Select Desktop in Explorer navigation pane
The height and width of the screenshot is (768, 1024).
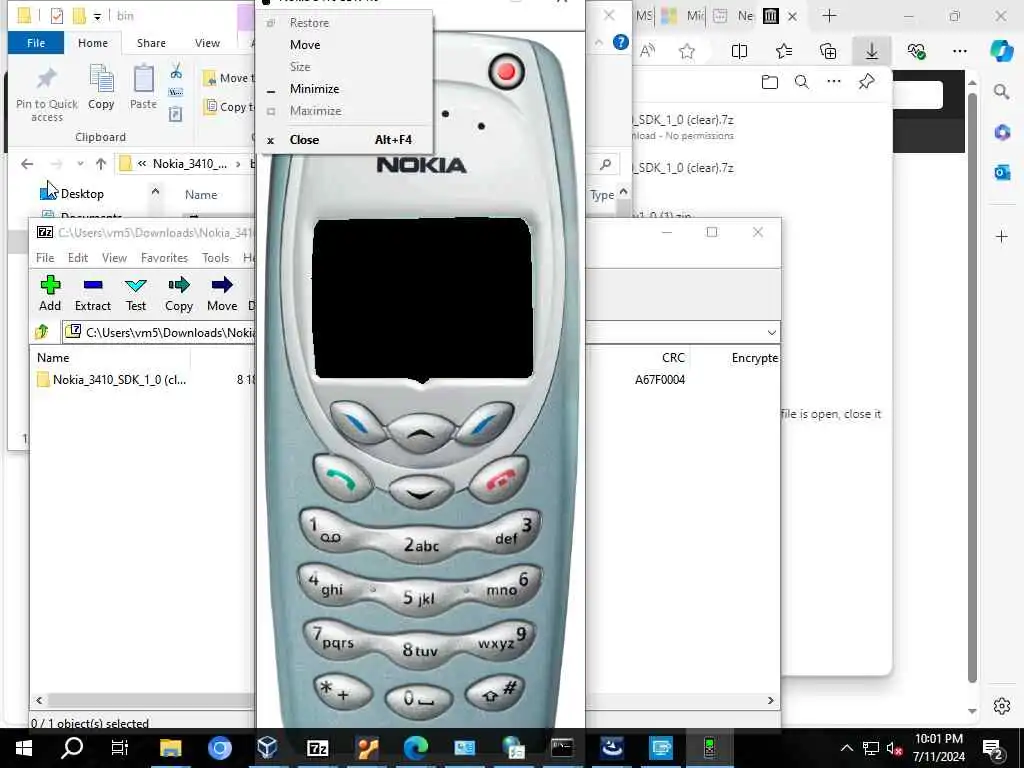[82, 193]
